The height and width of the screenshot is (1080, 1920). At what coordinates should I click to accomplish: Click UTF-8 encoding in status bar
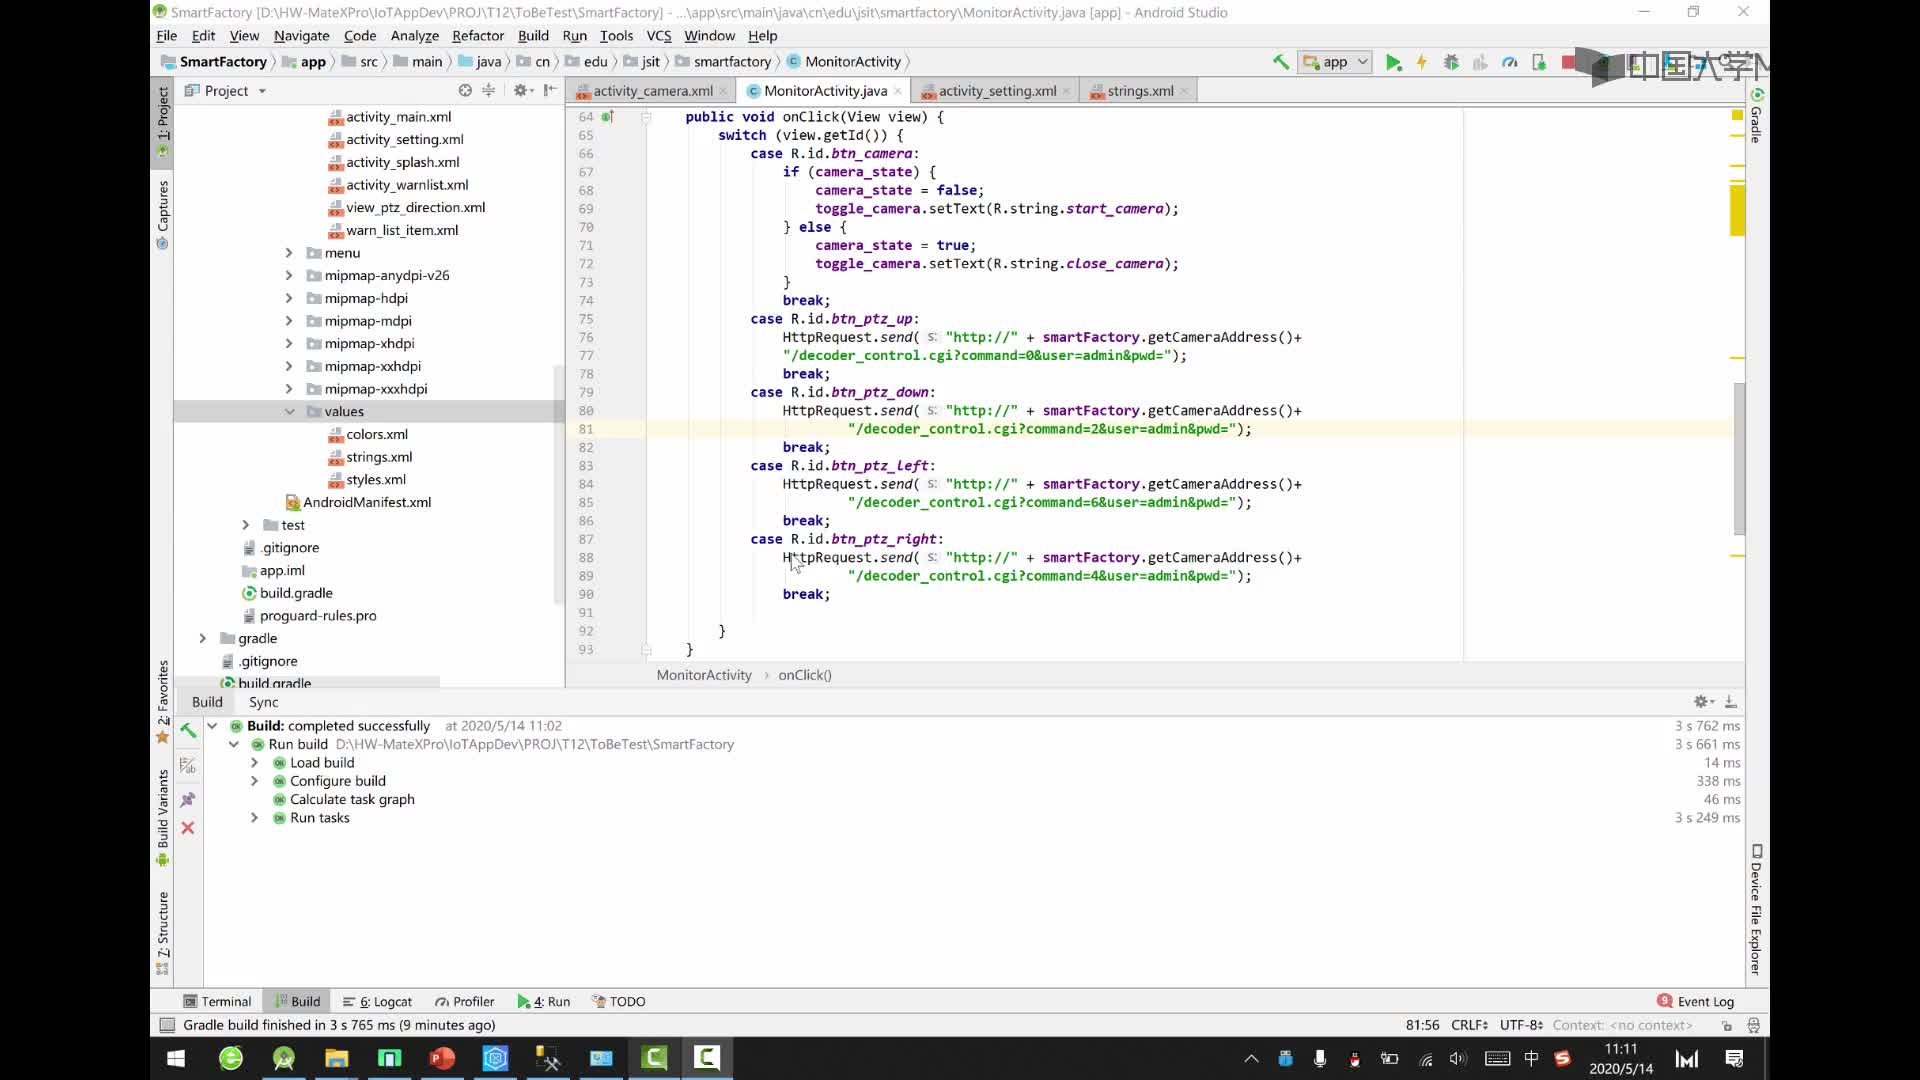coord(1521,1025)
